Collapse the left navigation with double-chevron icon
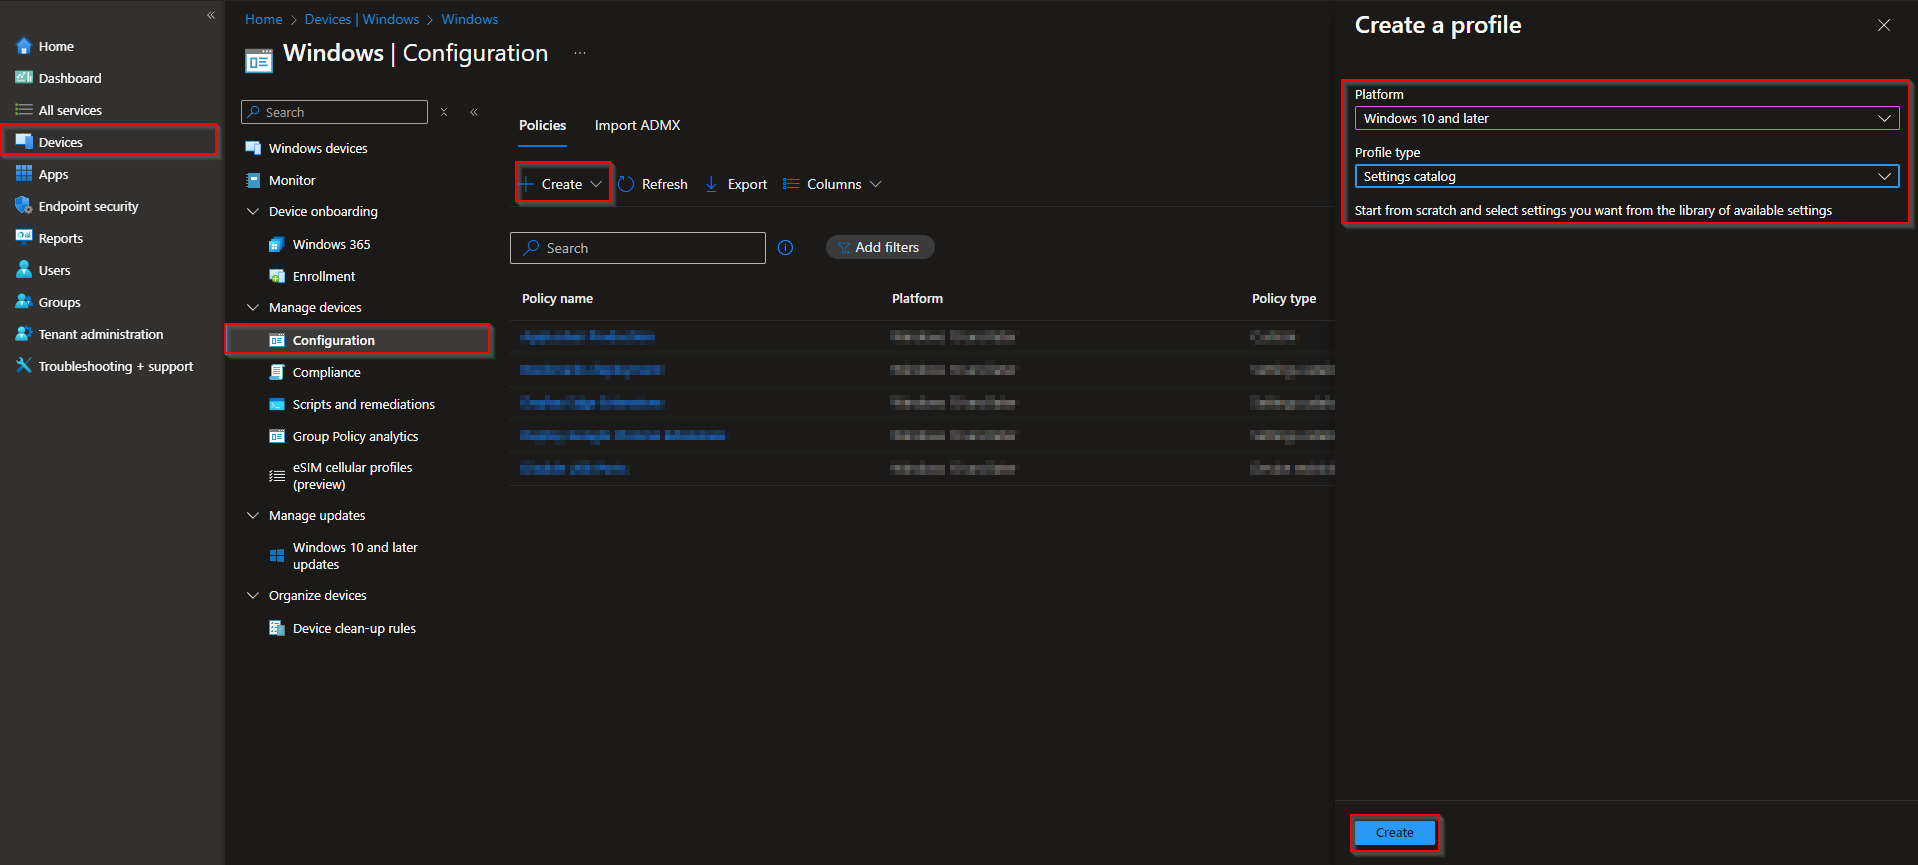This screenshot has width=1918, height=865. coord(211,15)
